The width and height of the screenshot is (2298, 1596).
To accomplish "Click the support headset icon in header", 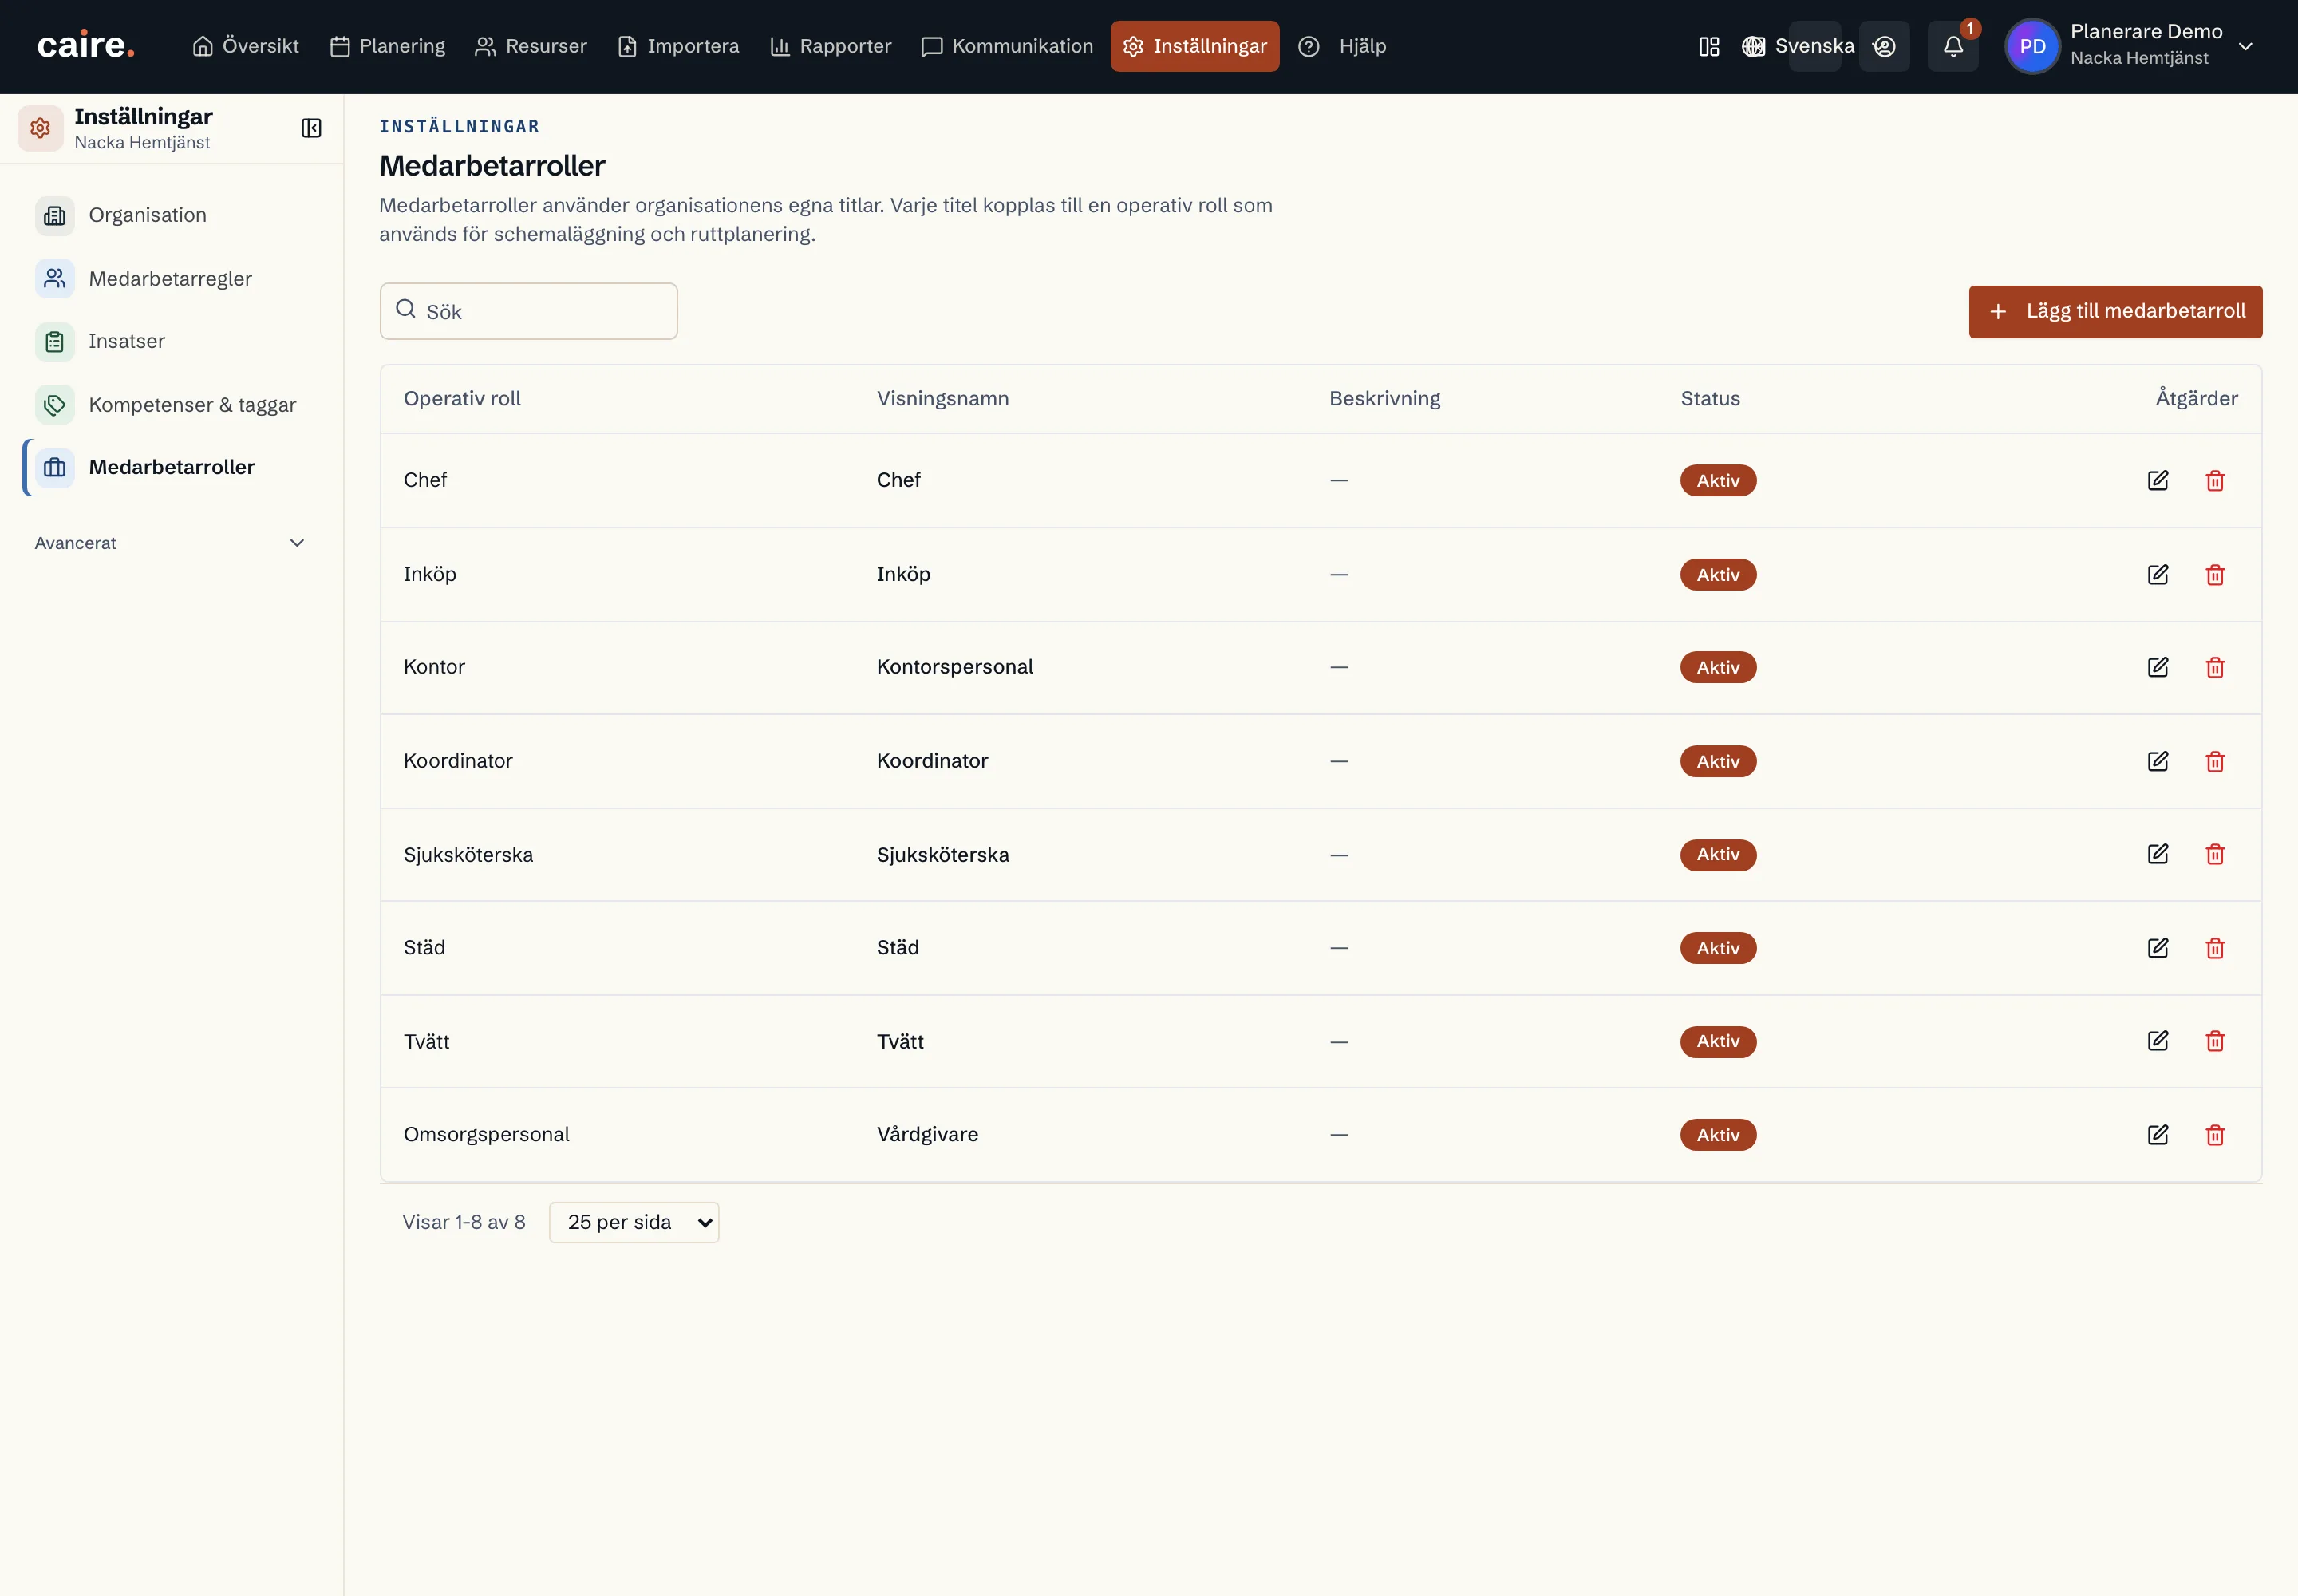I will [1884, 46].
